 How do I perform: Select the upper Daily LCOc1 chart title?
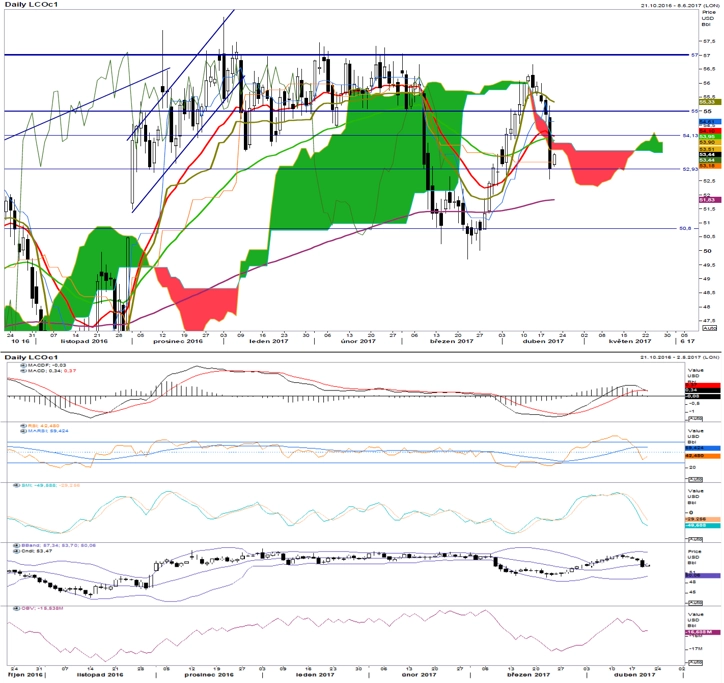point(32,5)
